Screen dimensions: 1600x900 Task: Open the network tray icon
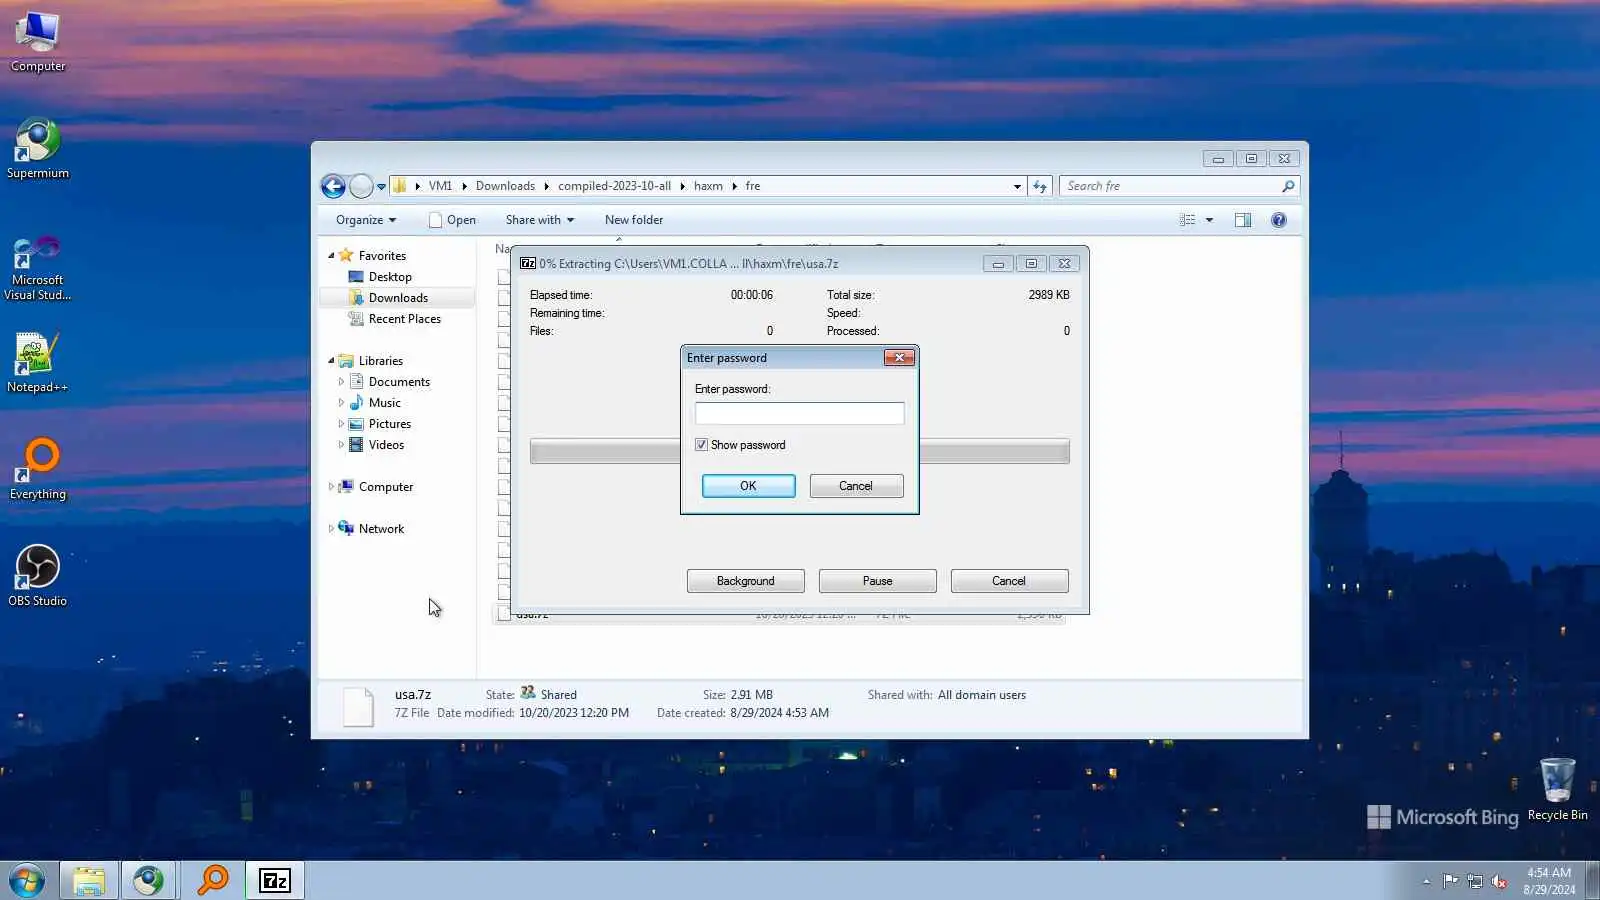(1475, 881)
